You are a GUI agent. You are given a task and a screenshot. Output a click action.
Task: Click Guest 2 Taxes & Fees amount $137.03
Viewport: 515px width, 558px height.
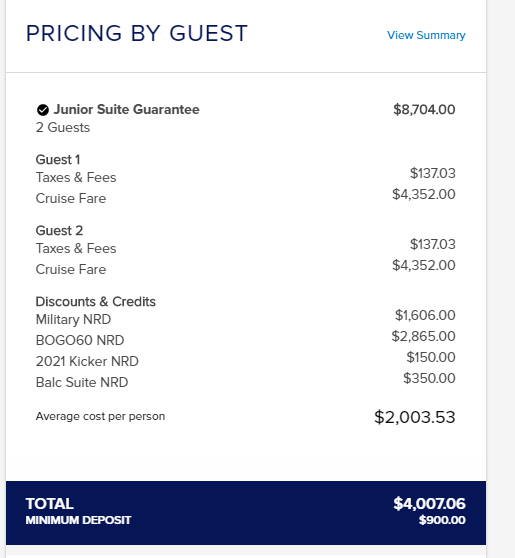click(x=432, y=244)
